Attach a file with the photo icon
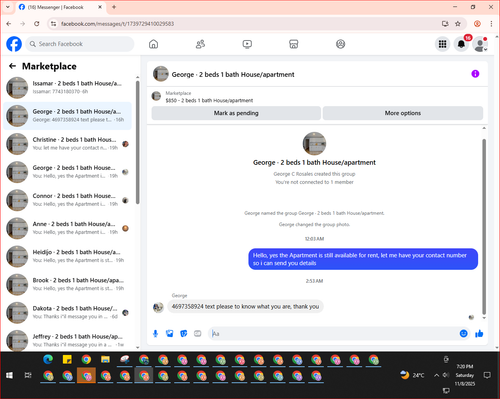500x399 pixels. click(170, 333)
